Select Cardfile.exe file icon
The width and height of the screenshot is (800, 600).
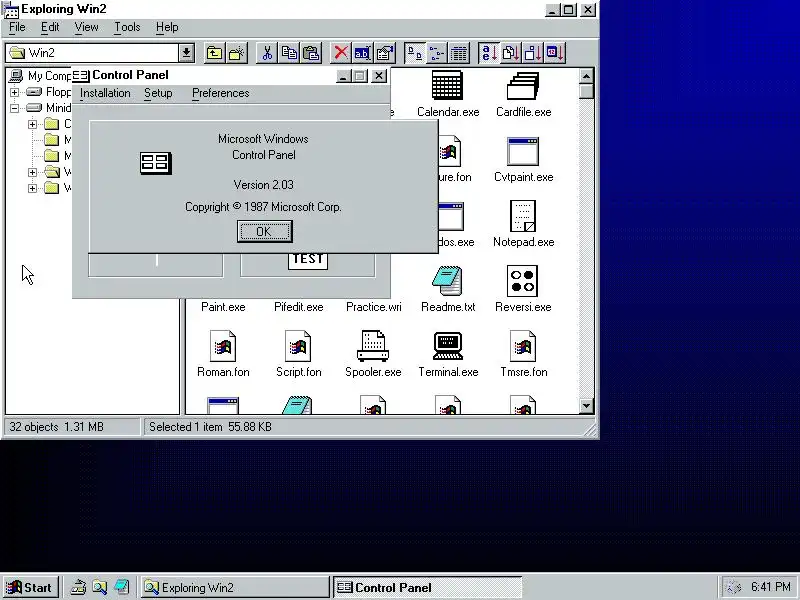click(523, 85)
